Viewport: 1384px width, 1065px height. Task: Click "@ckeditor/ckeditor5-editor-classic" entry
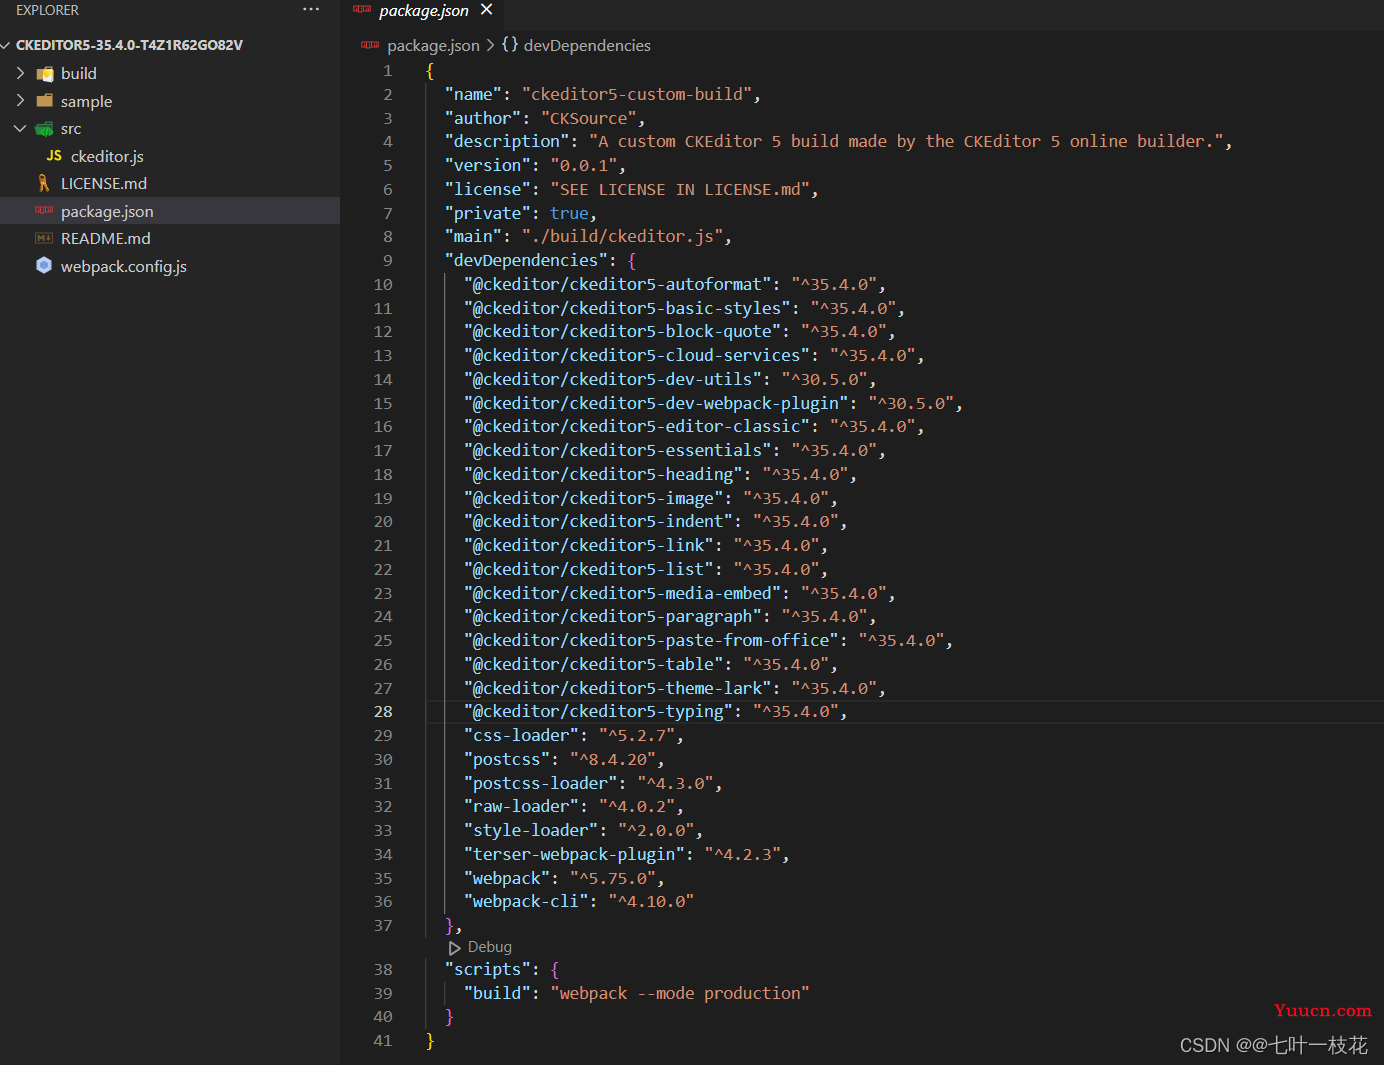tap(637, 426)
